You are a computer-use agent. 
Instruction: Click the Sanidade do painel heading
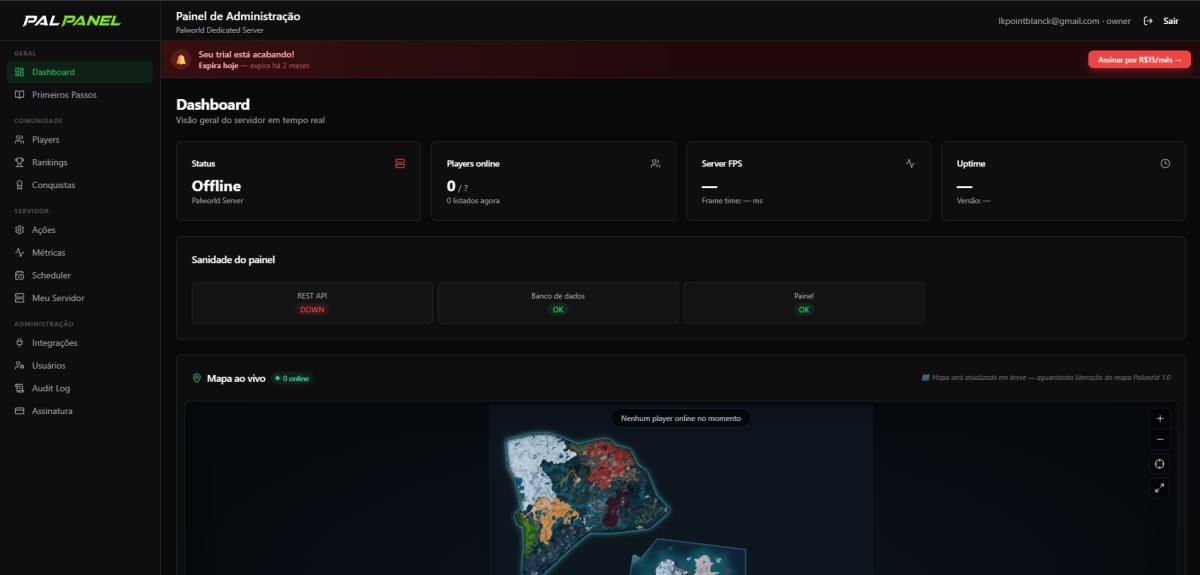coord(233,260)
